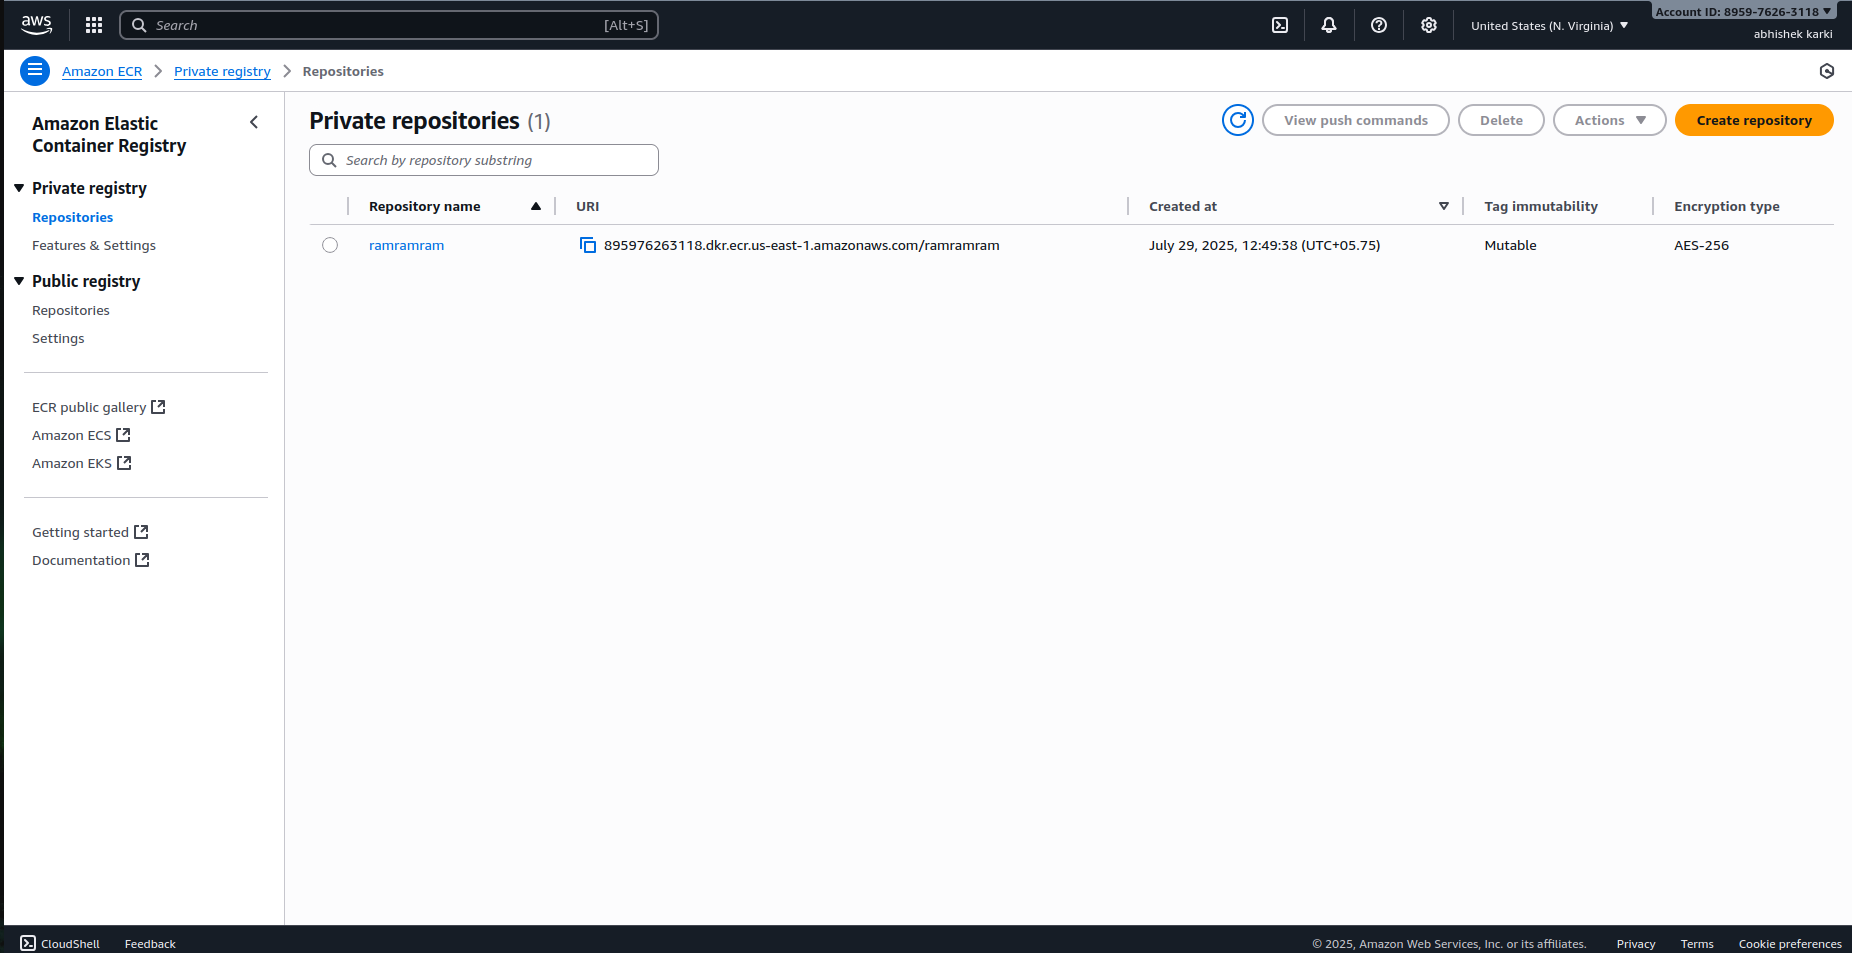Viewport: 1852px width, 953px height.
Task: Select the ramramram repository radio button
Action: (330, 245)
